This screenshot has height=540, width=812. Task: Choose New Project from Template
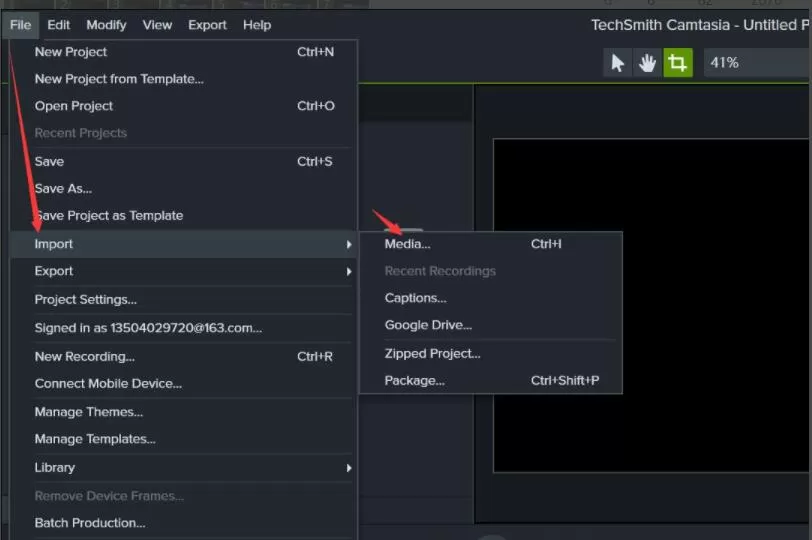[x=184, y=79]
